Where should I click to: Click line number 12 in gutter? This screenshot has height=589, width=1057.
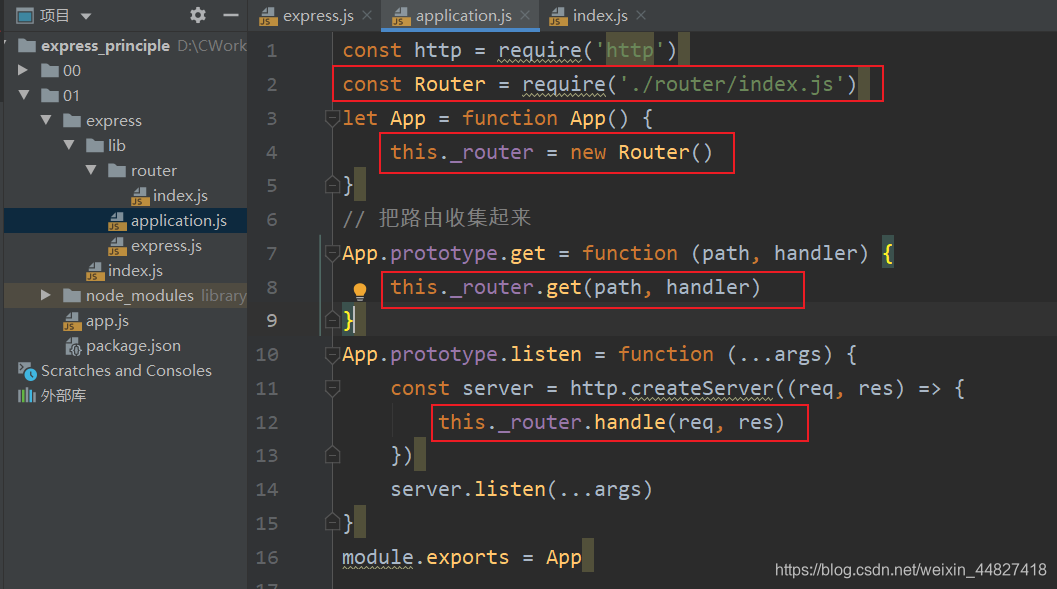(x=267, y=423)
